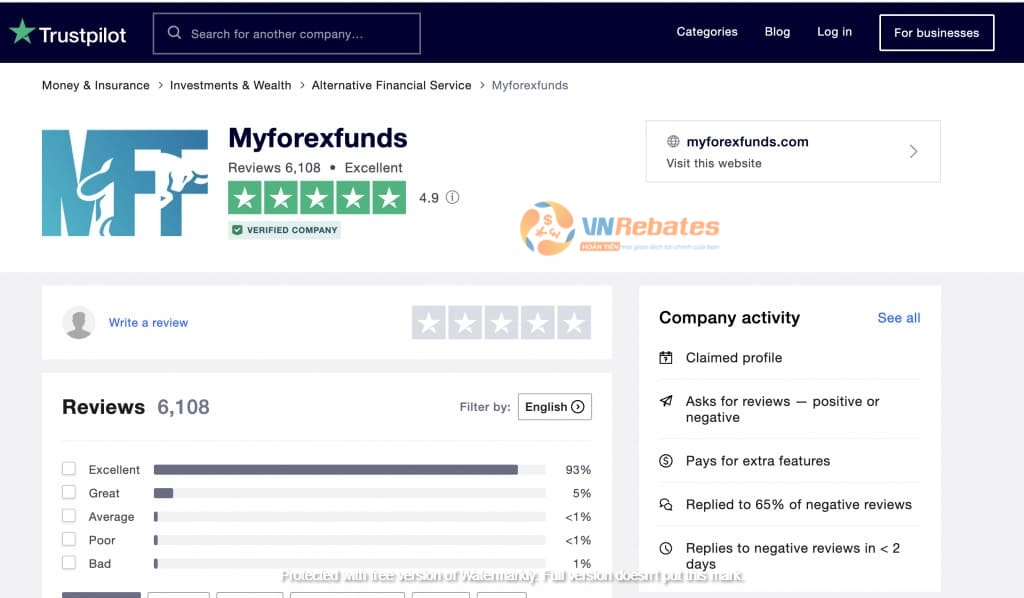1024x598 pixels.
Task: Click the For businesses button
Action: (x=936, y=33)
